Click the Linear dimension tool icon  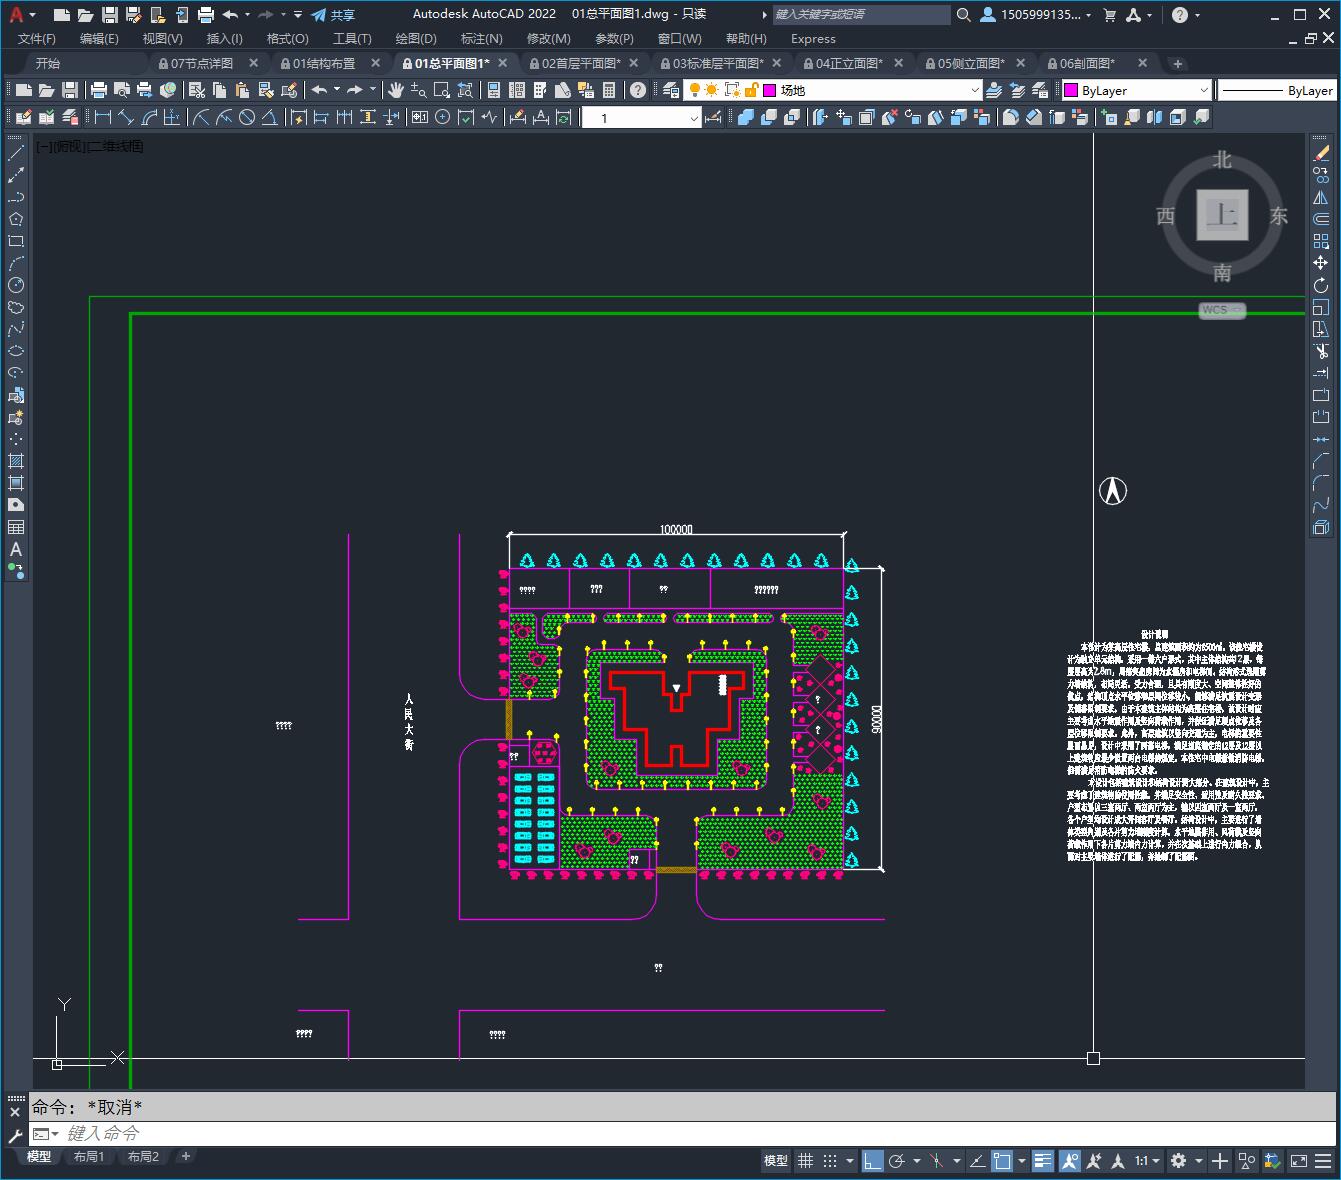[102, 117]
